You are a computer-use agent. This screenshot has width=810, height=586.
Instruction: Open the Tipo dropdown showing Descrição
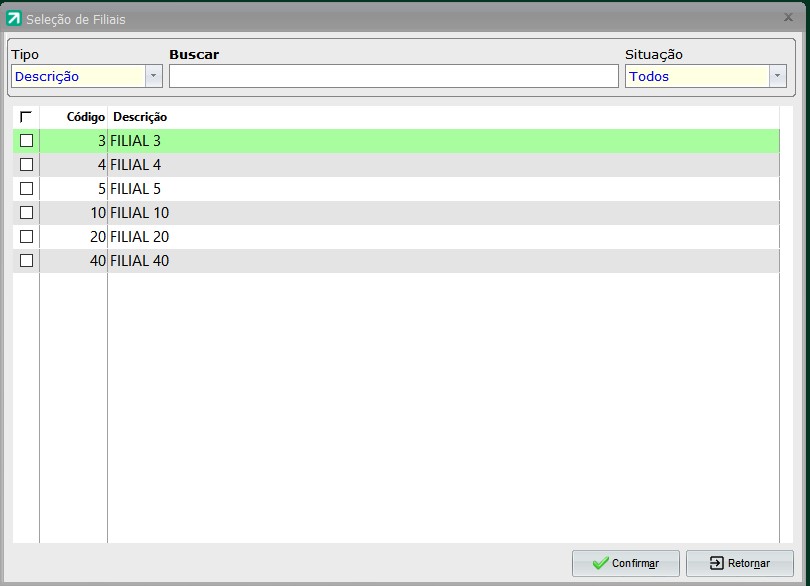click(x=153, y=76)
